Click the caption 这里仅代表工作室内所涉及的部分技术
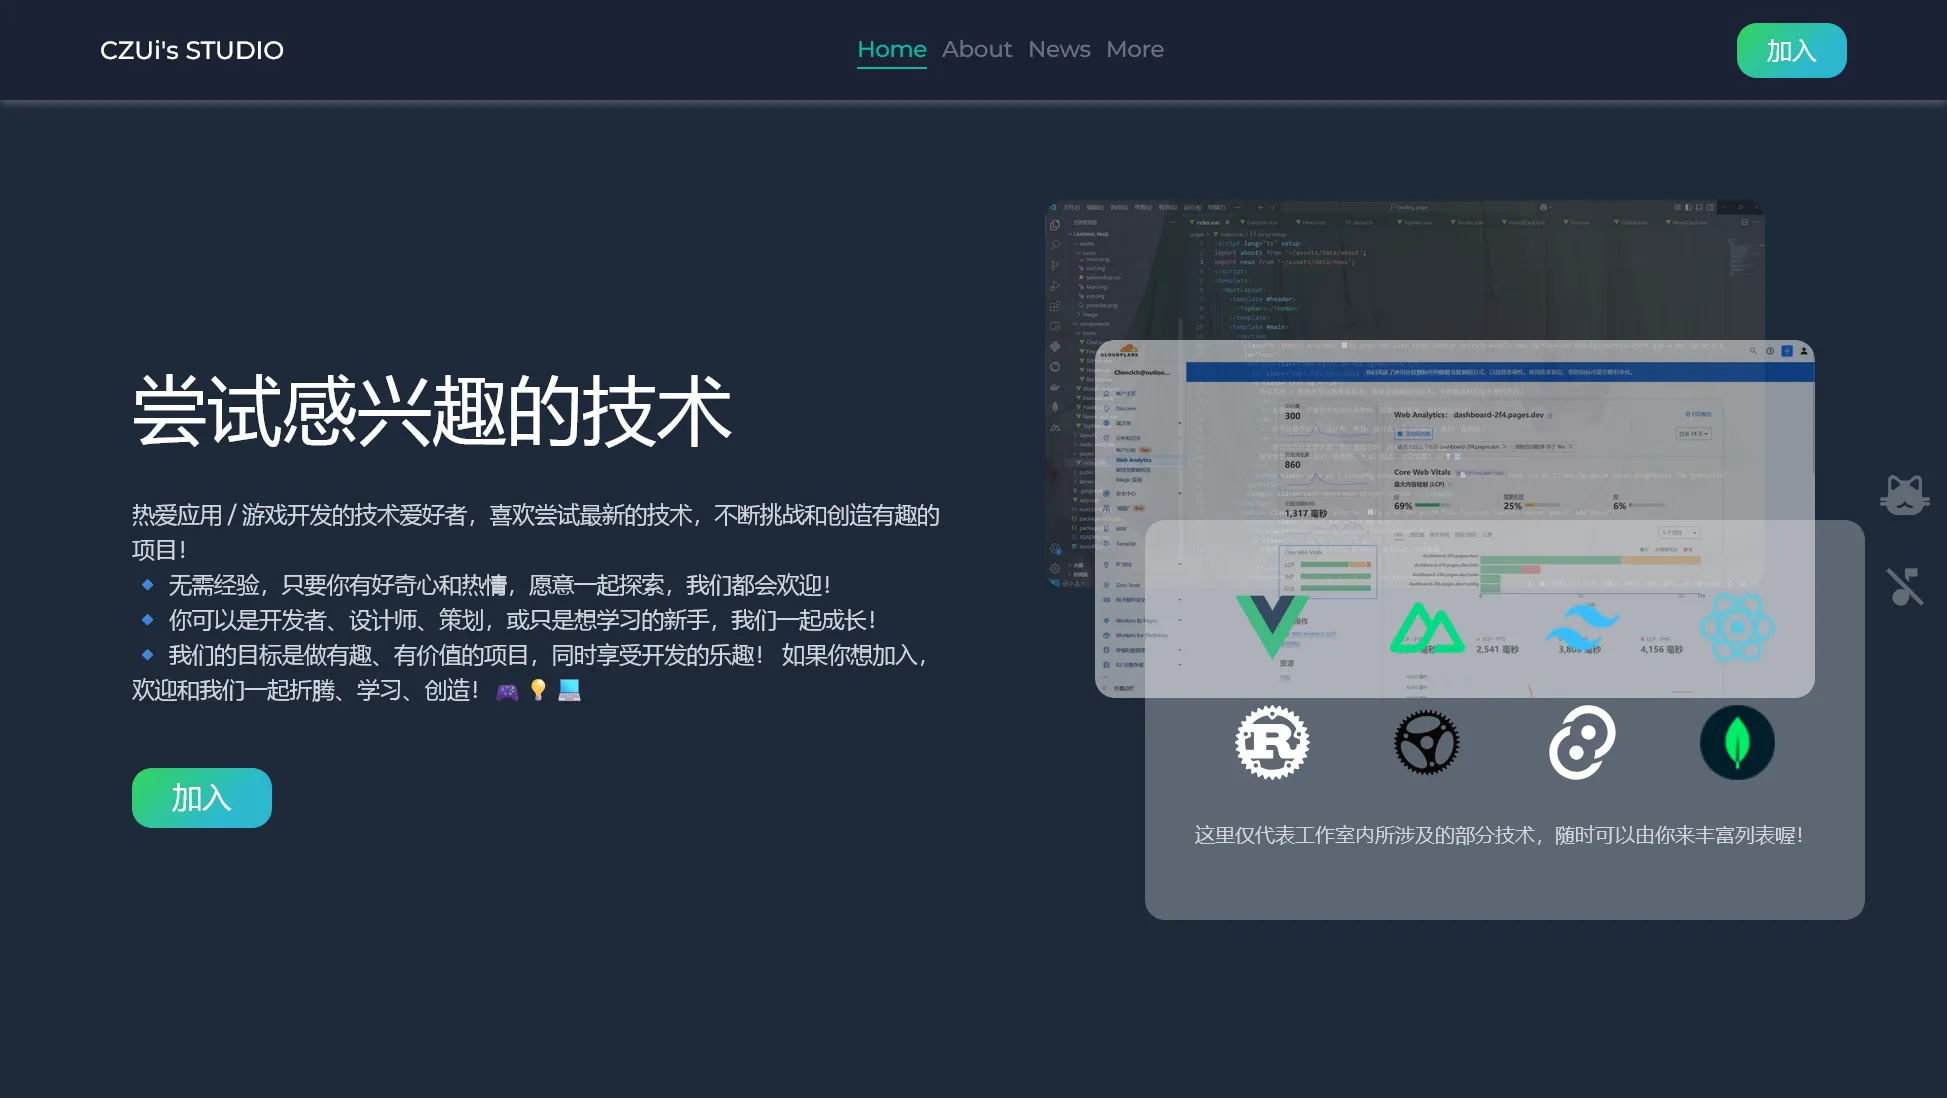1947x1098 pixels. [1364, 835]
